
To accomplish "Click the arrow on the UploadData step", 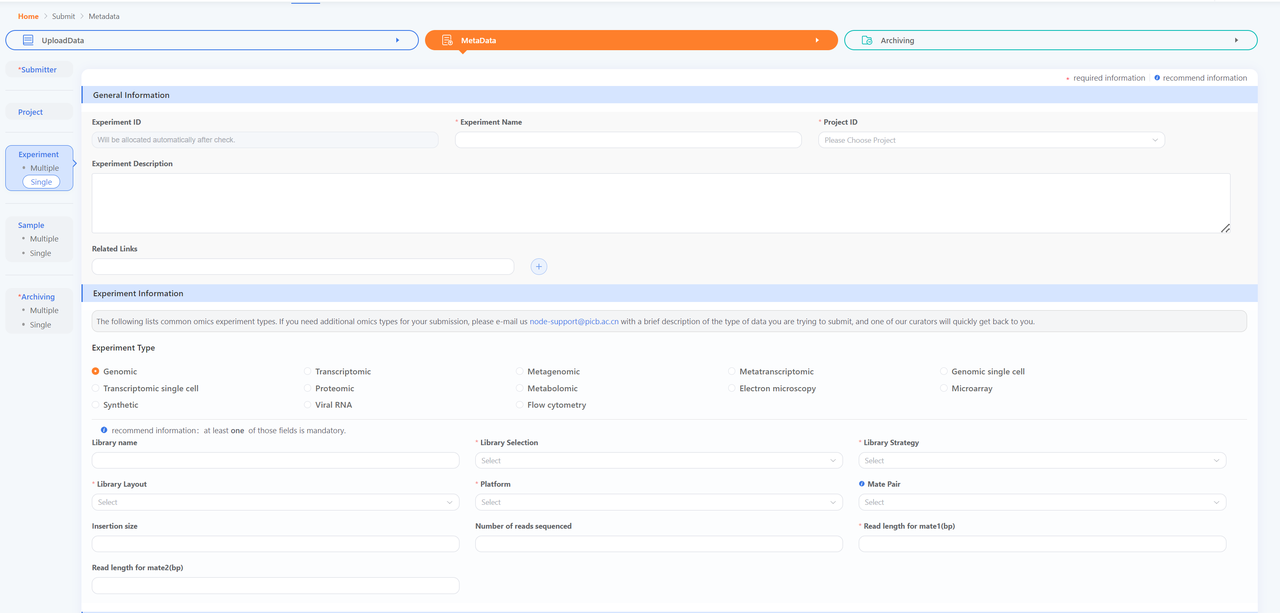I will (x=398, y=40).
